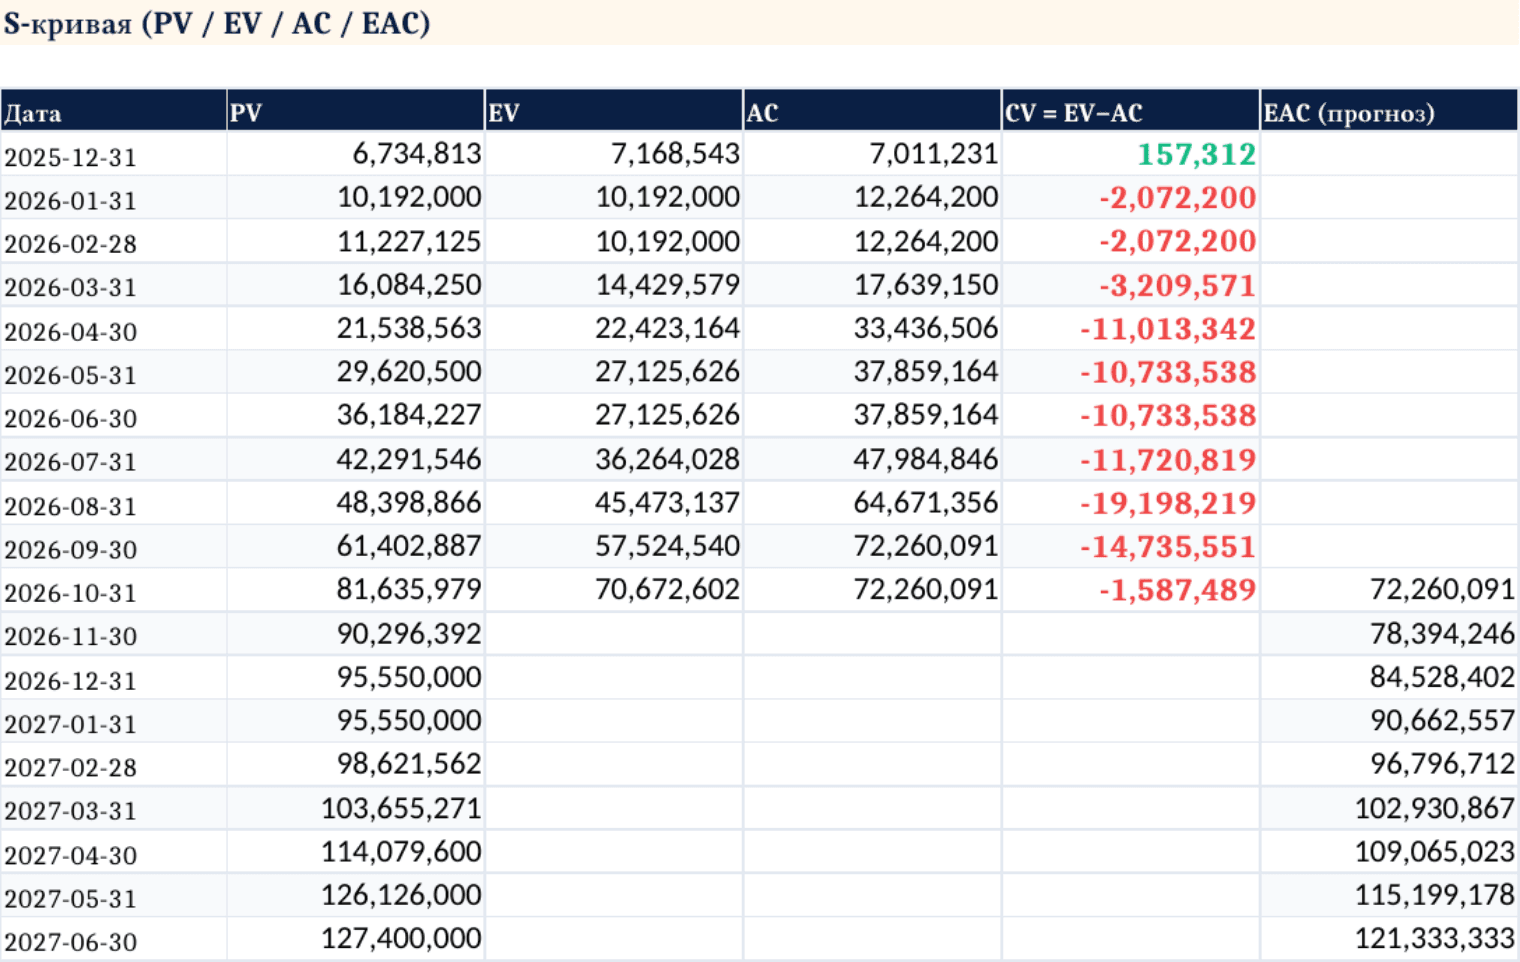1520x962 pixels.
Task: Select CV value -3,209,571
Action: (1178, 285)
